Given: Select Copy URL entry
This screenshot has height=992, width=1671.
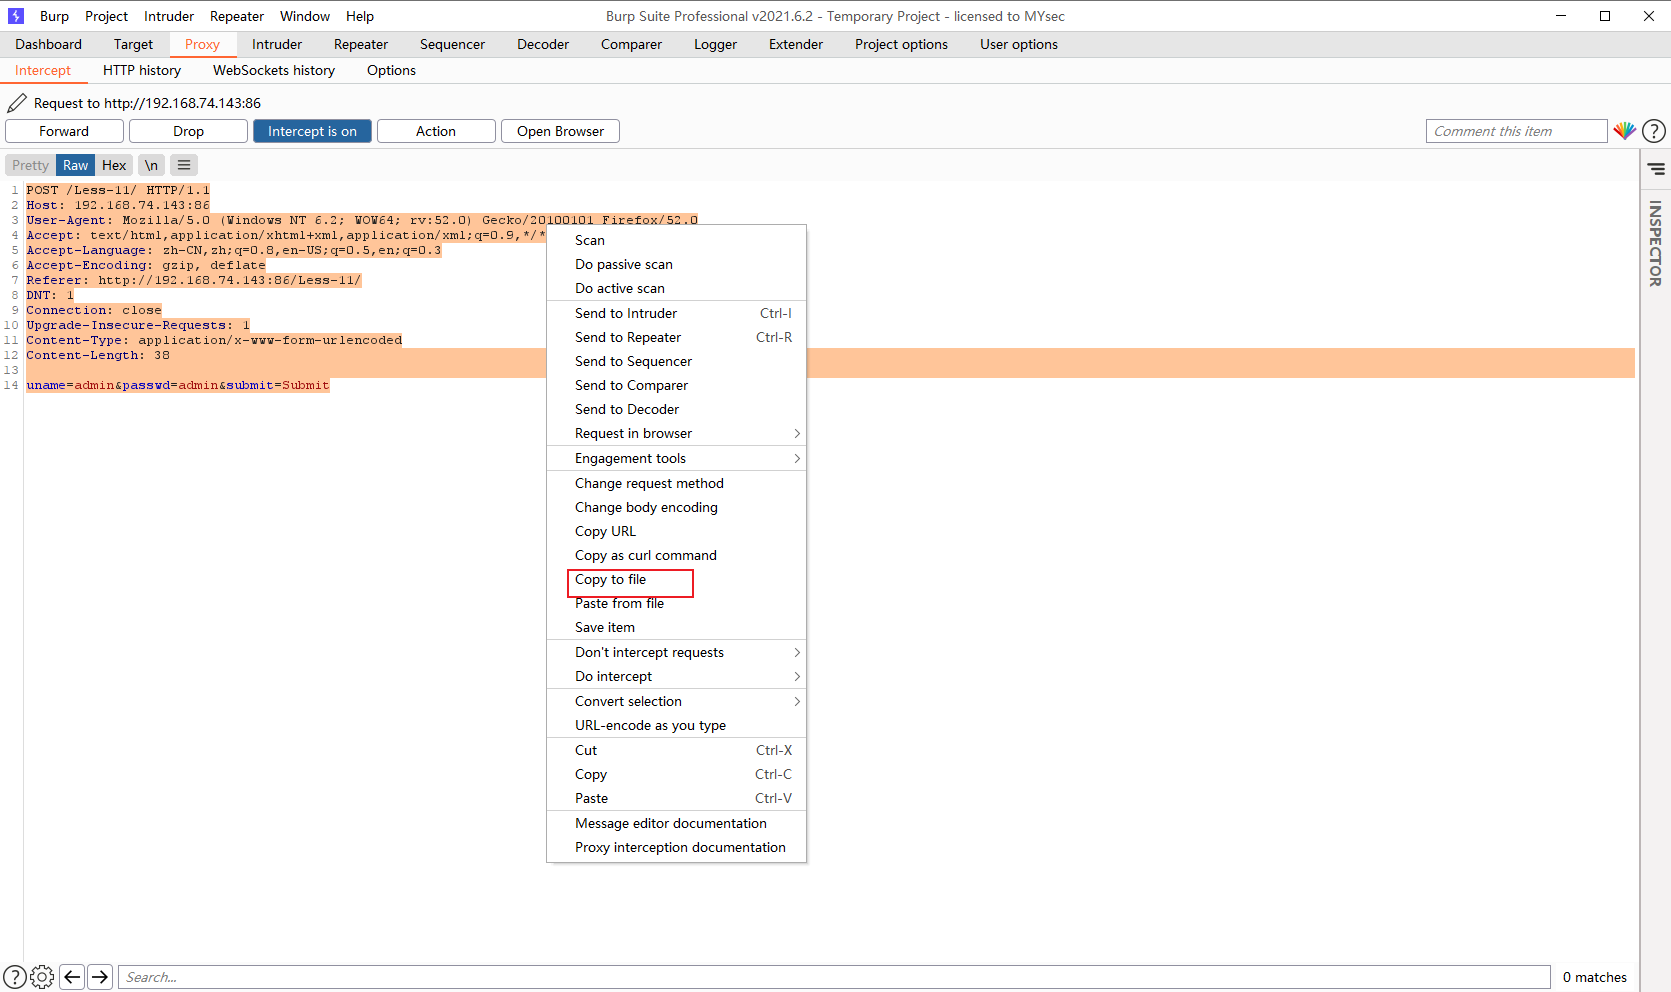Looking at the screenshot, I should (x=676, y=531).
